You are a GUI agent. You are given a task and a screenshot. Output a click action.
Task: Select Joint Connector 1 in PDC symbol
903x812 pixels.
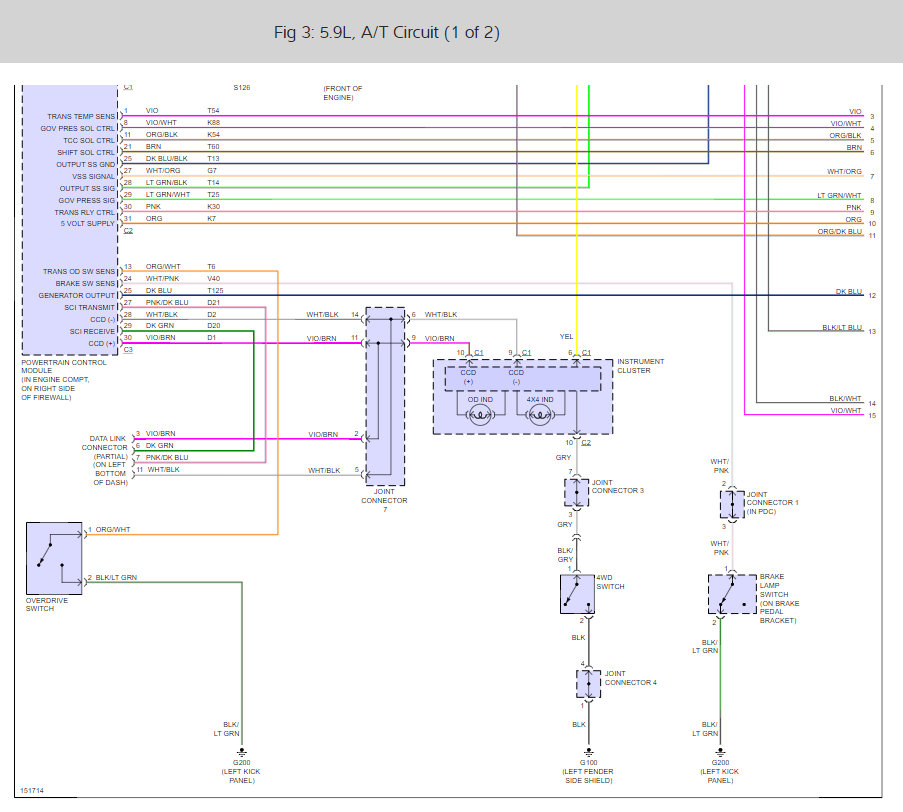tap(732, 504)
